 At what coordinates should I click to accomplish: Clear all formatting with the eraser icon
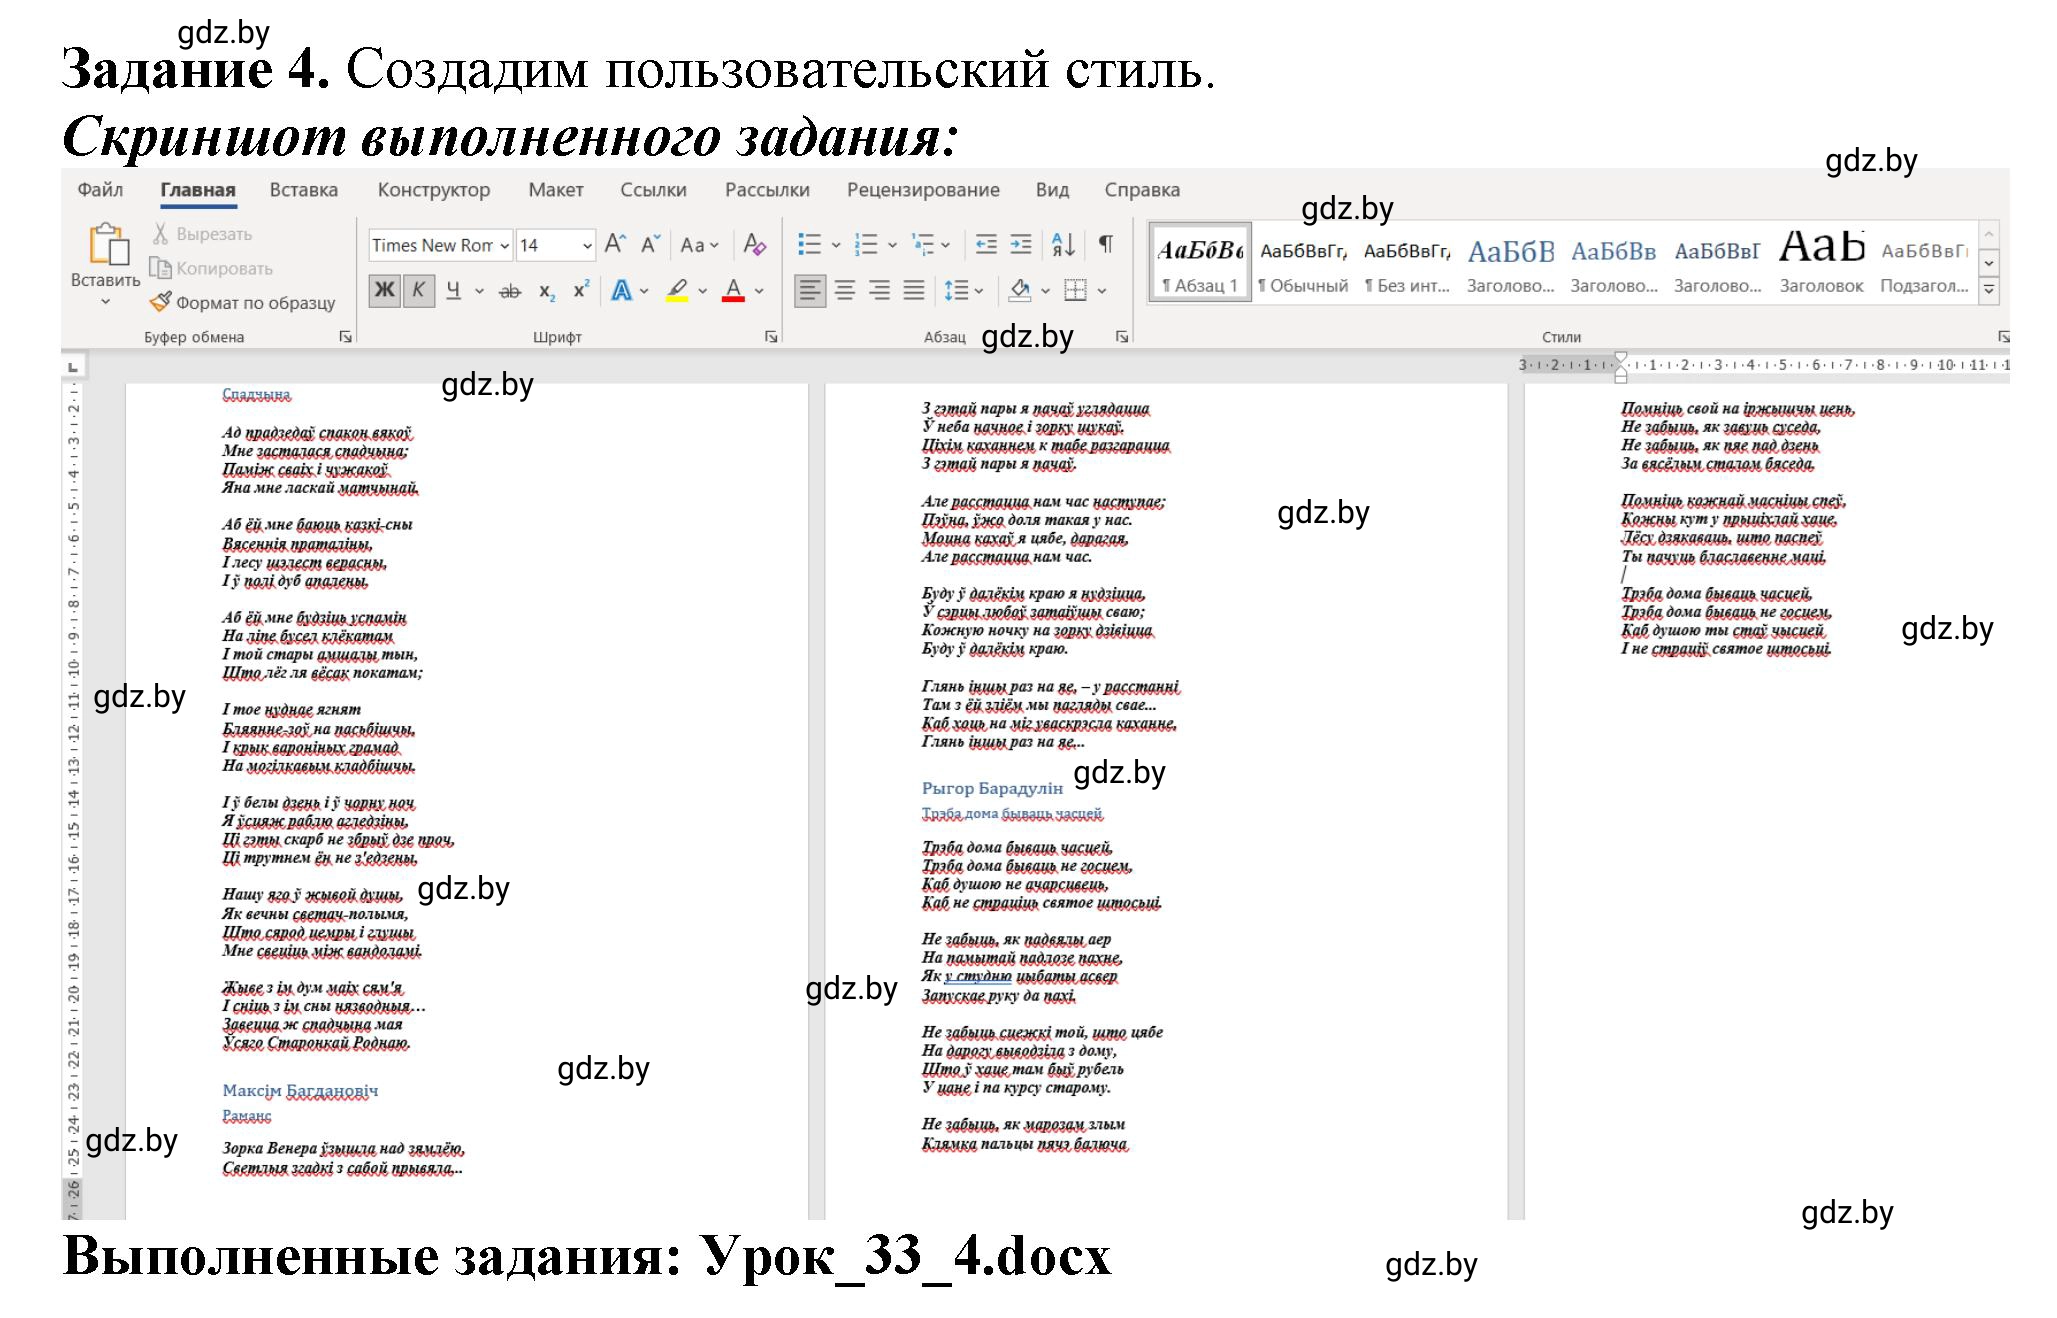755,245
